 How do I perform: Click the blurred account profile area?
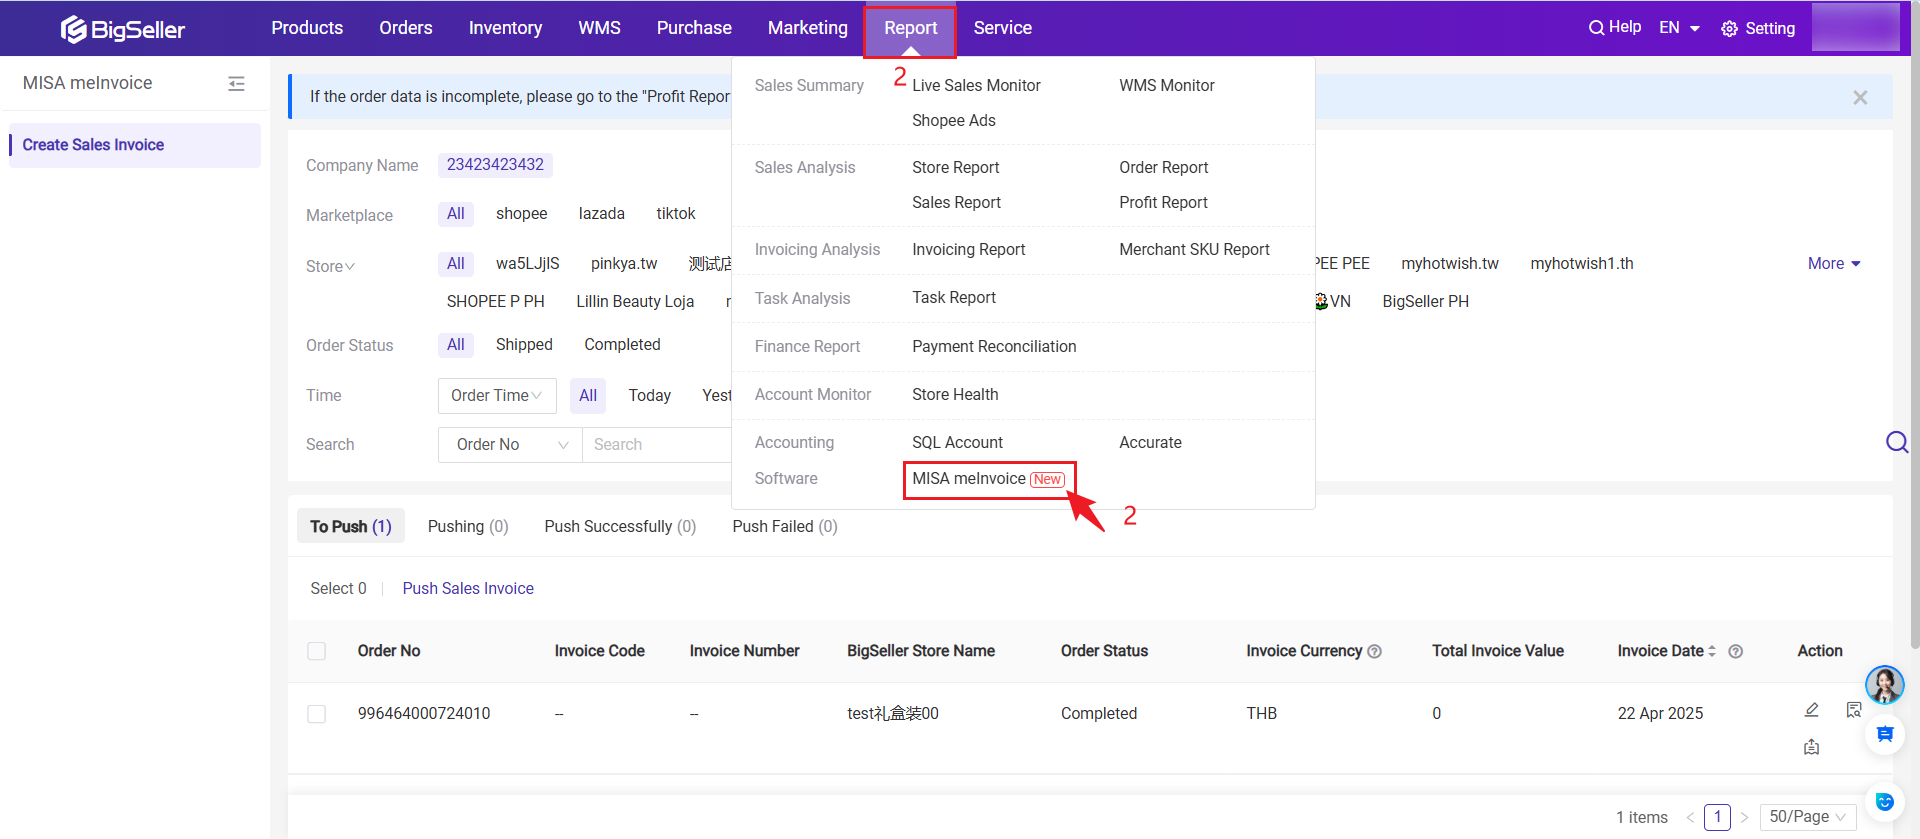coord(1856,27)
